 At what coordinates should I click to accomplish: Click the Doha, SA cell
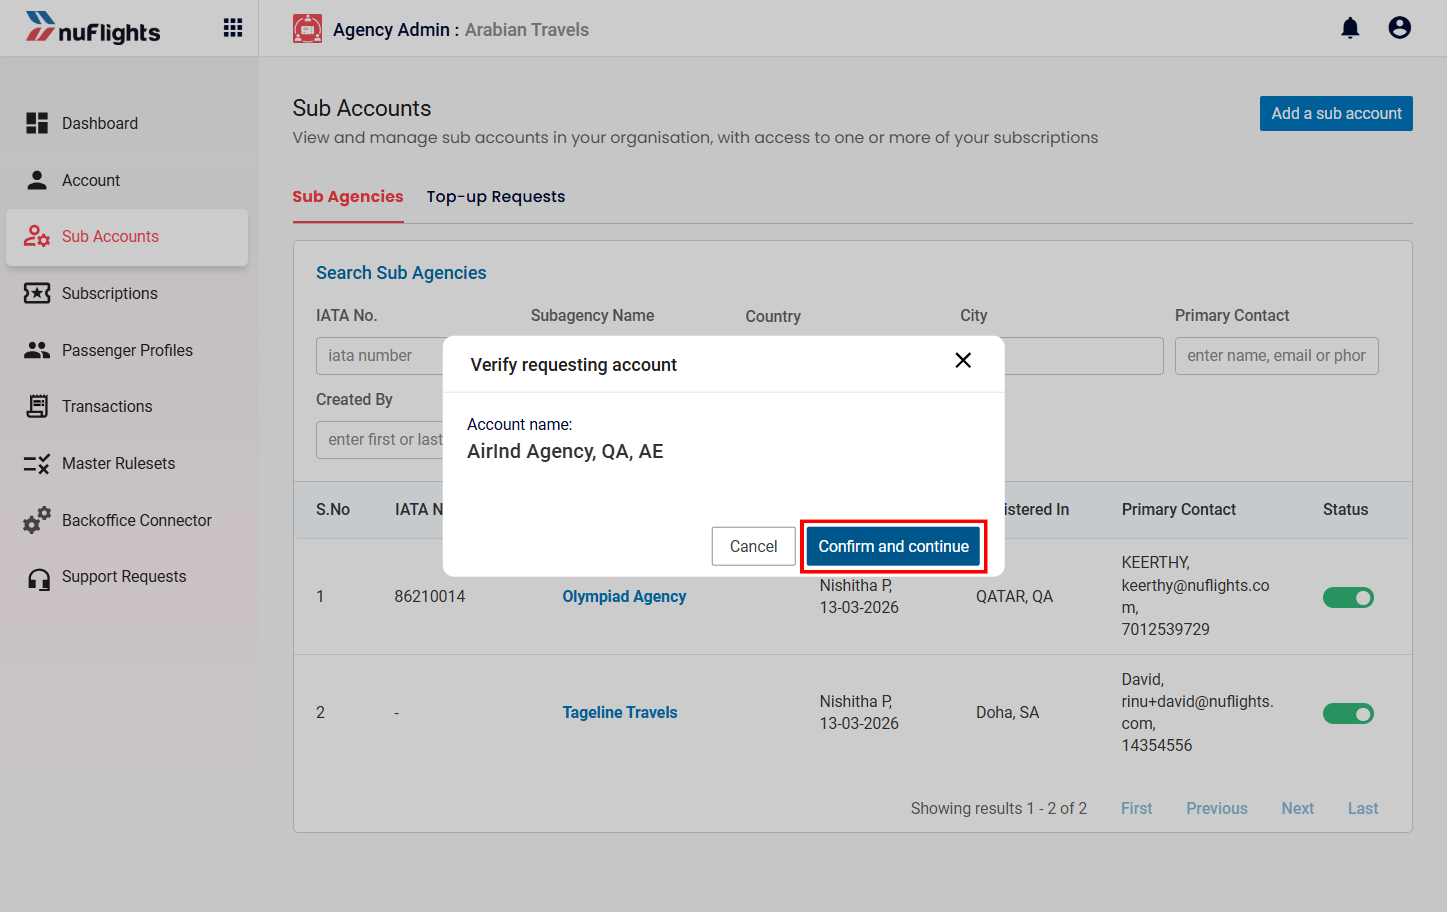[1007, 713]
